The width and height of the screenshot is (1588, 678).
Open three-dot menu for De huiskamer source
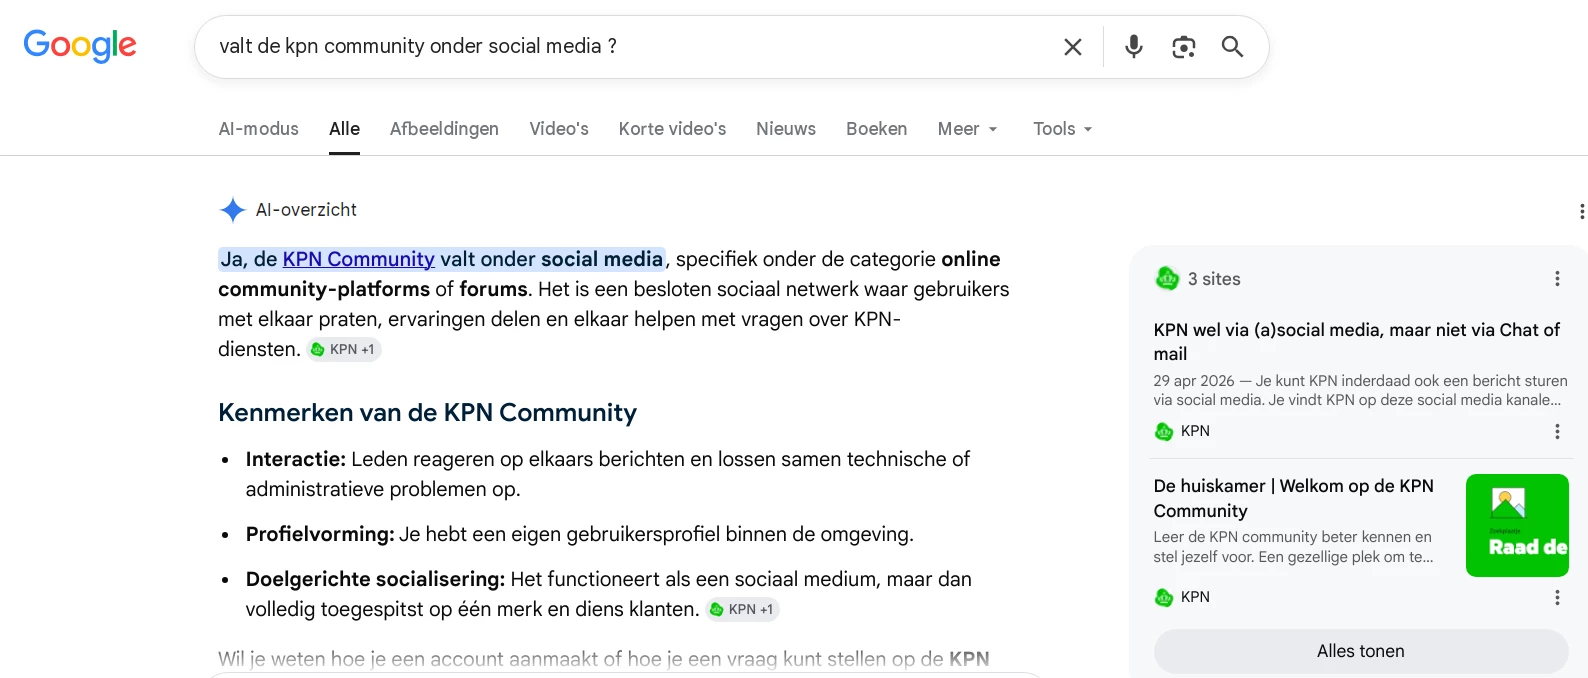pos(1557,597)
